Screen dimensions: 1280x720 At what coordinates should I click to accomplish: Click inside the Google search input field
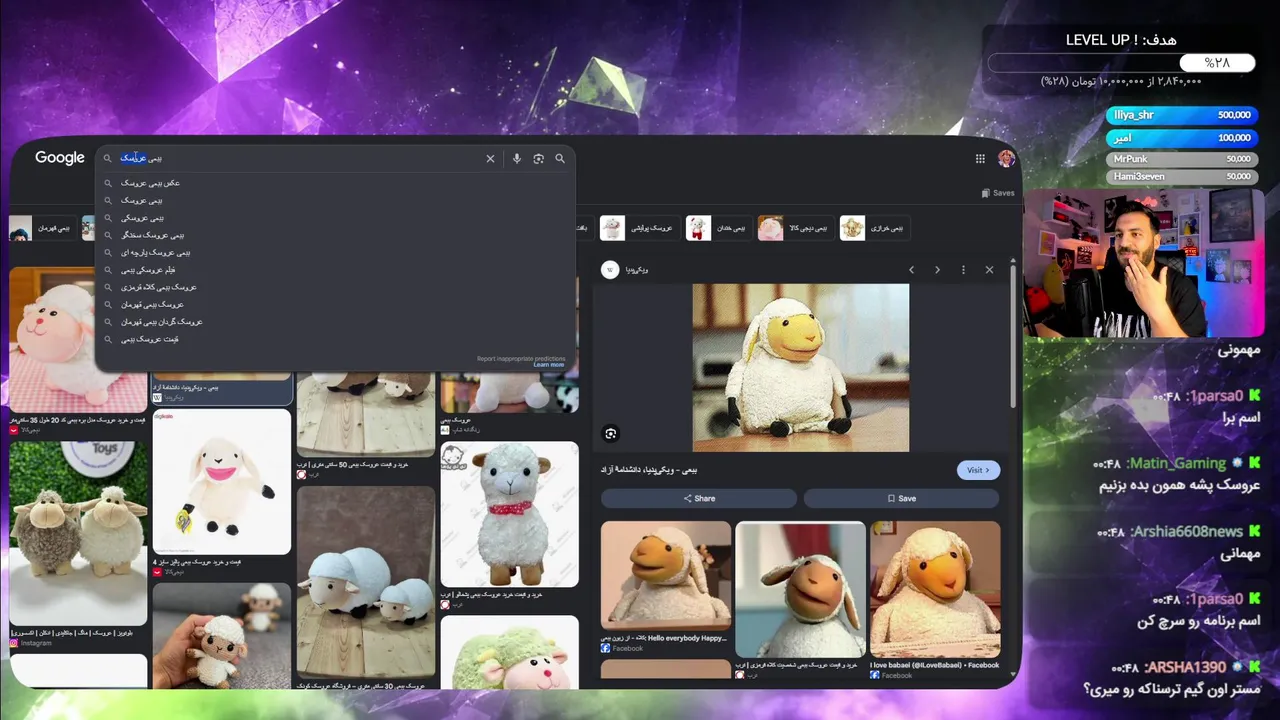click(x=298, y=158)
